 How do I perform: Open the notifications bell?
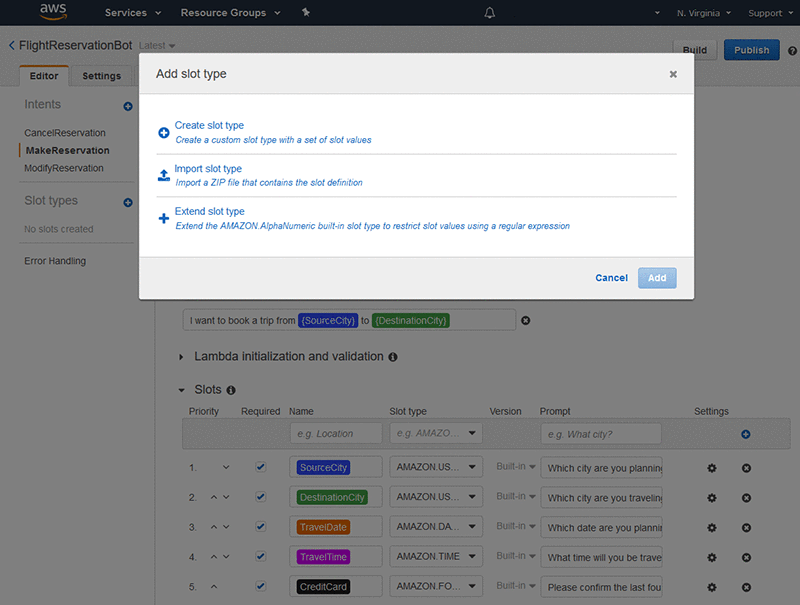(490, 13)
